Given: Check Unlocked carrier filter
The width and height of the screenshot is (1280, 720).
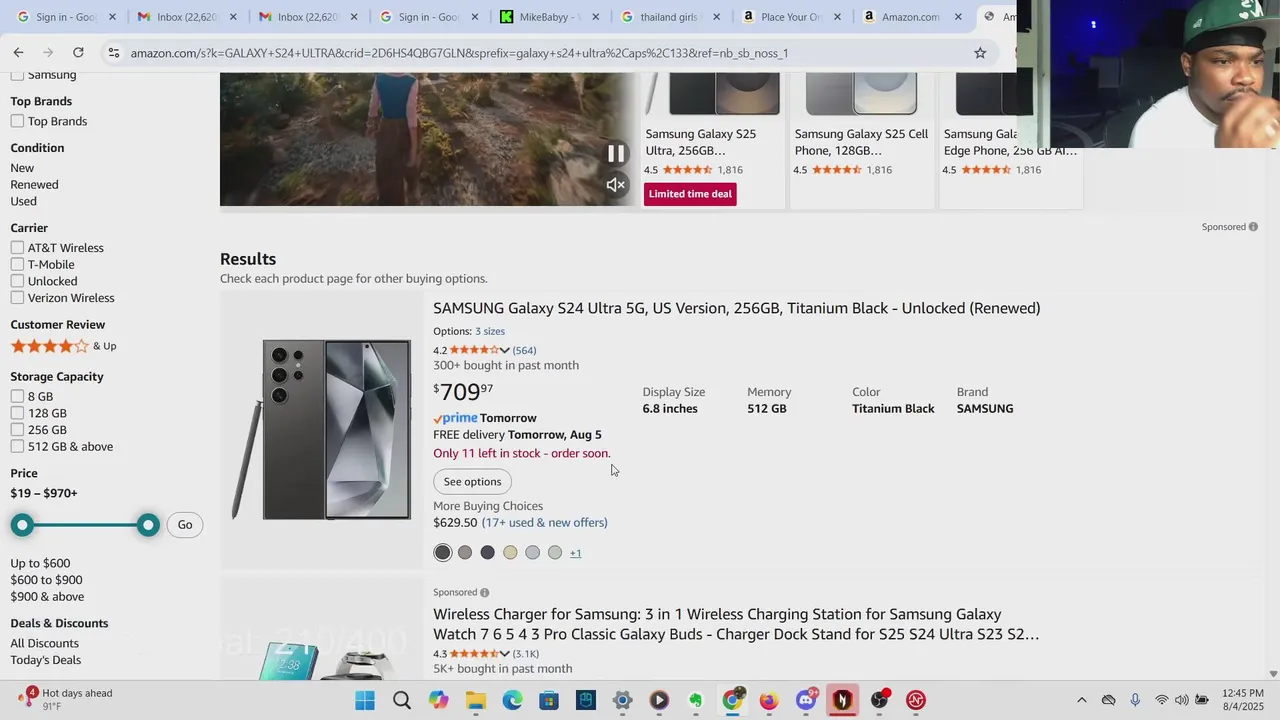Looking at the screenshot, I should point(17,281).
